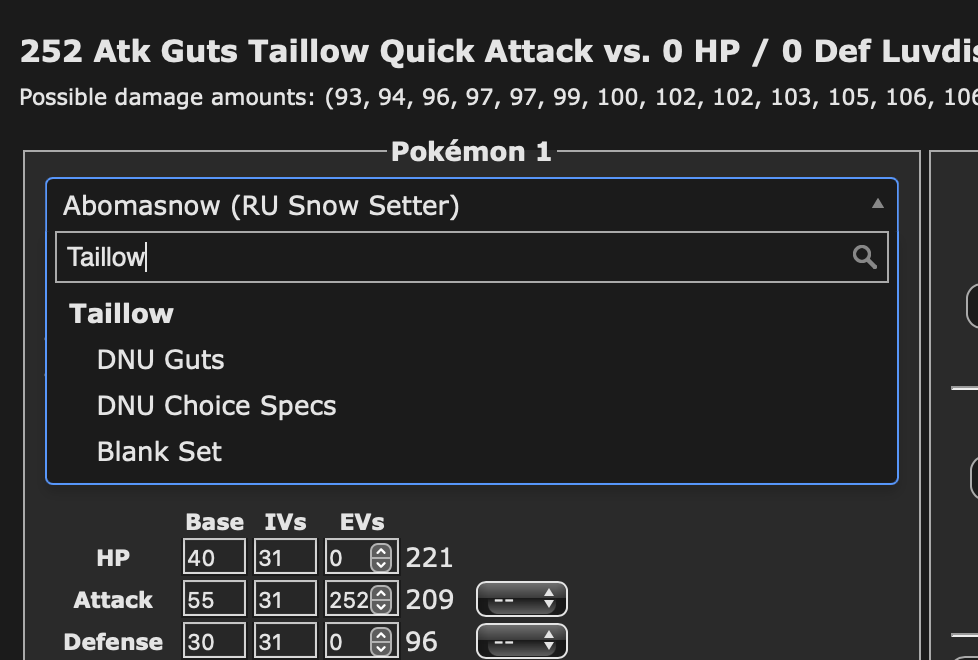Adjust Attack EVs stepper arrows
This screenshot has height=660, width=978.
coord(380,599)
